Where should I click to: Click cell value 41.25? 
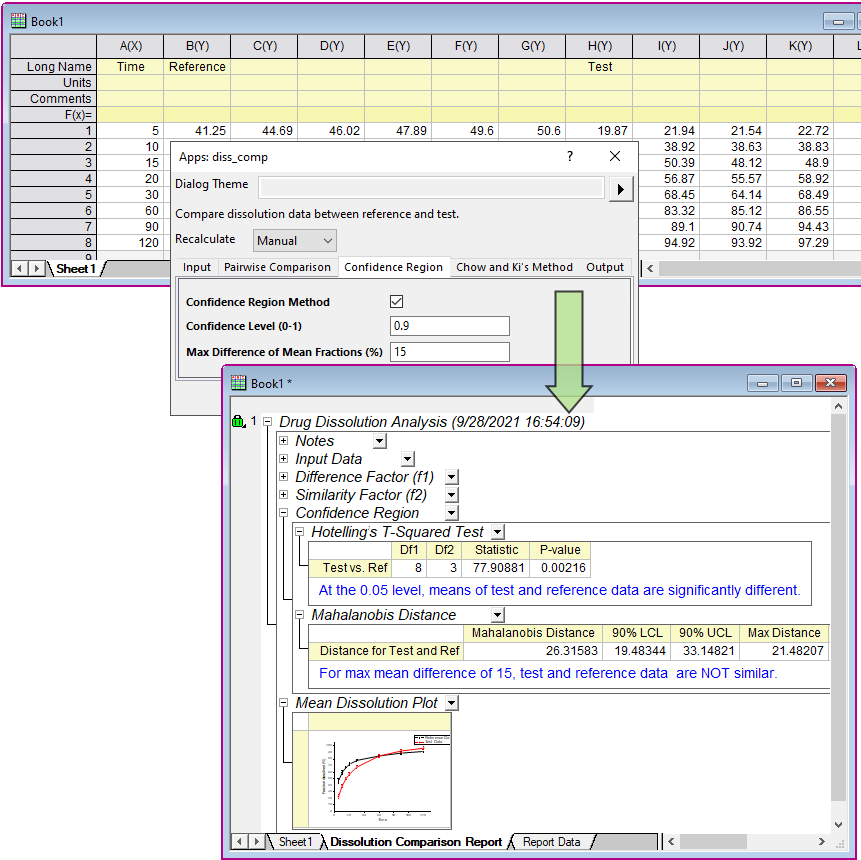(x=197, y=131)
